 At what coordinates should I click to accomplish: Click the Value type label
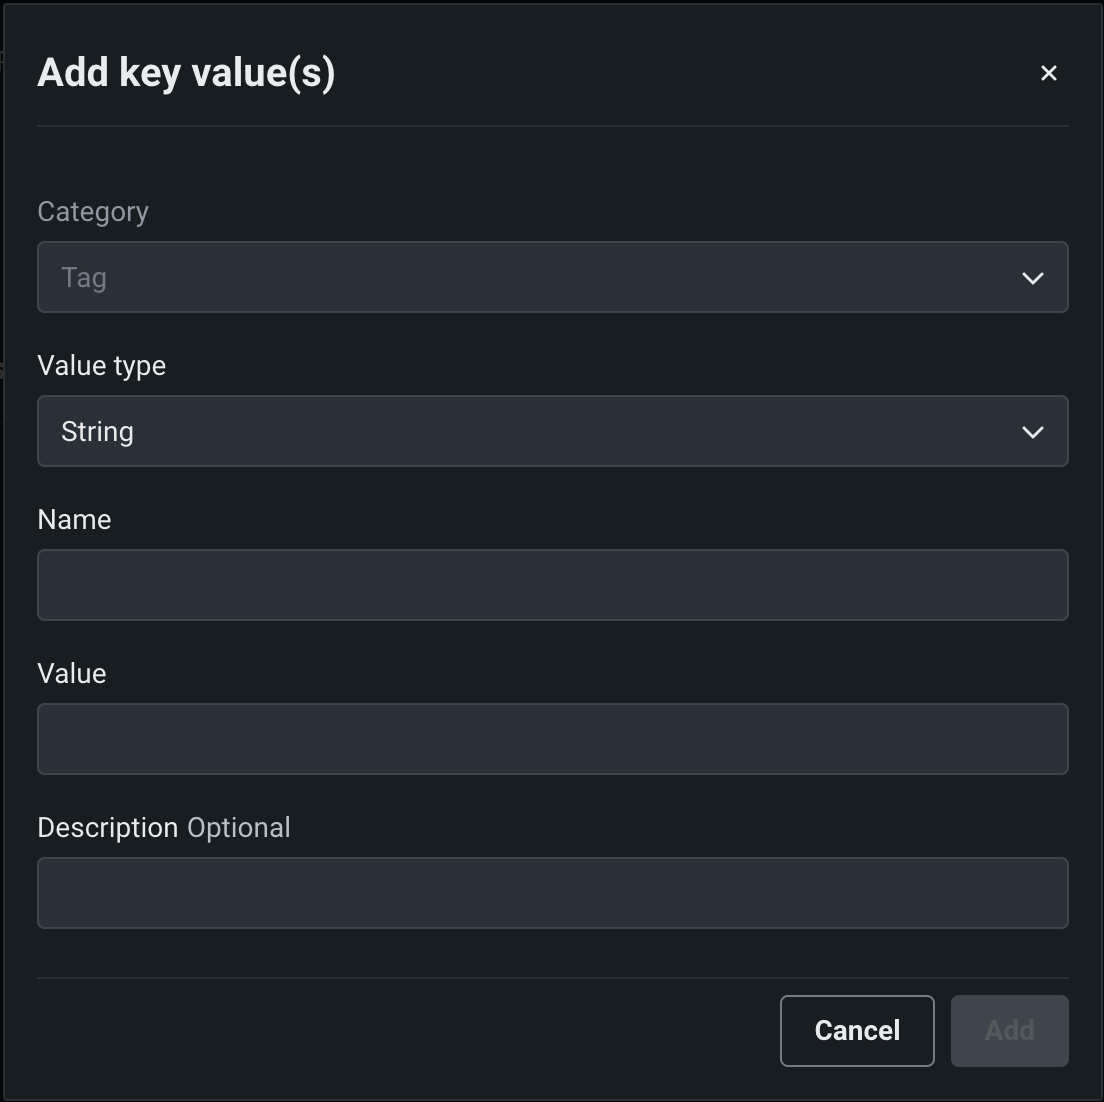pyautogui.click(x=101, y=366)
